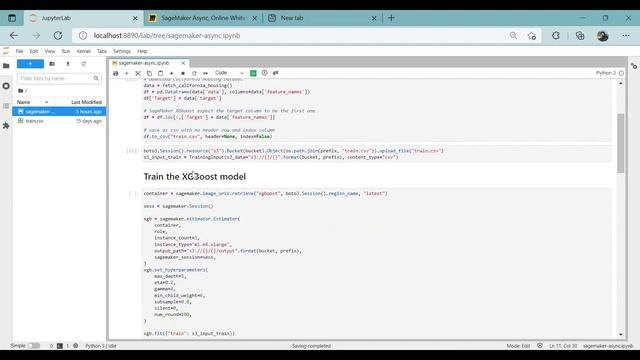
Task: Open the Table of Contents sidebar icon
Action: pos(6,106)
